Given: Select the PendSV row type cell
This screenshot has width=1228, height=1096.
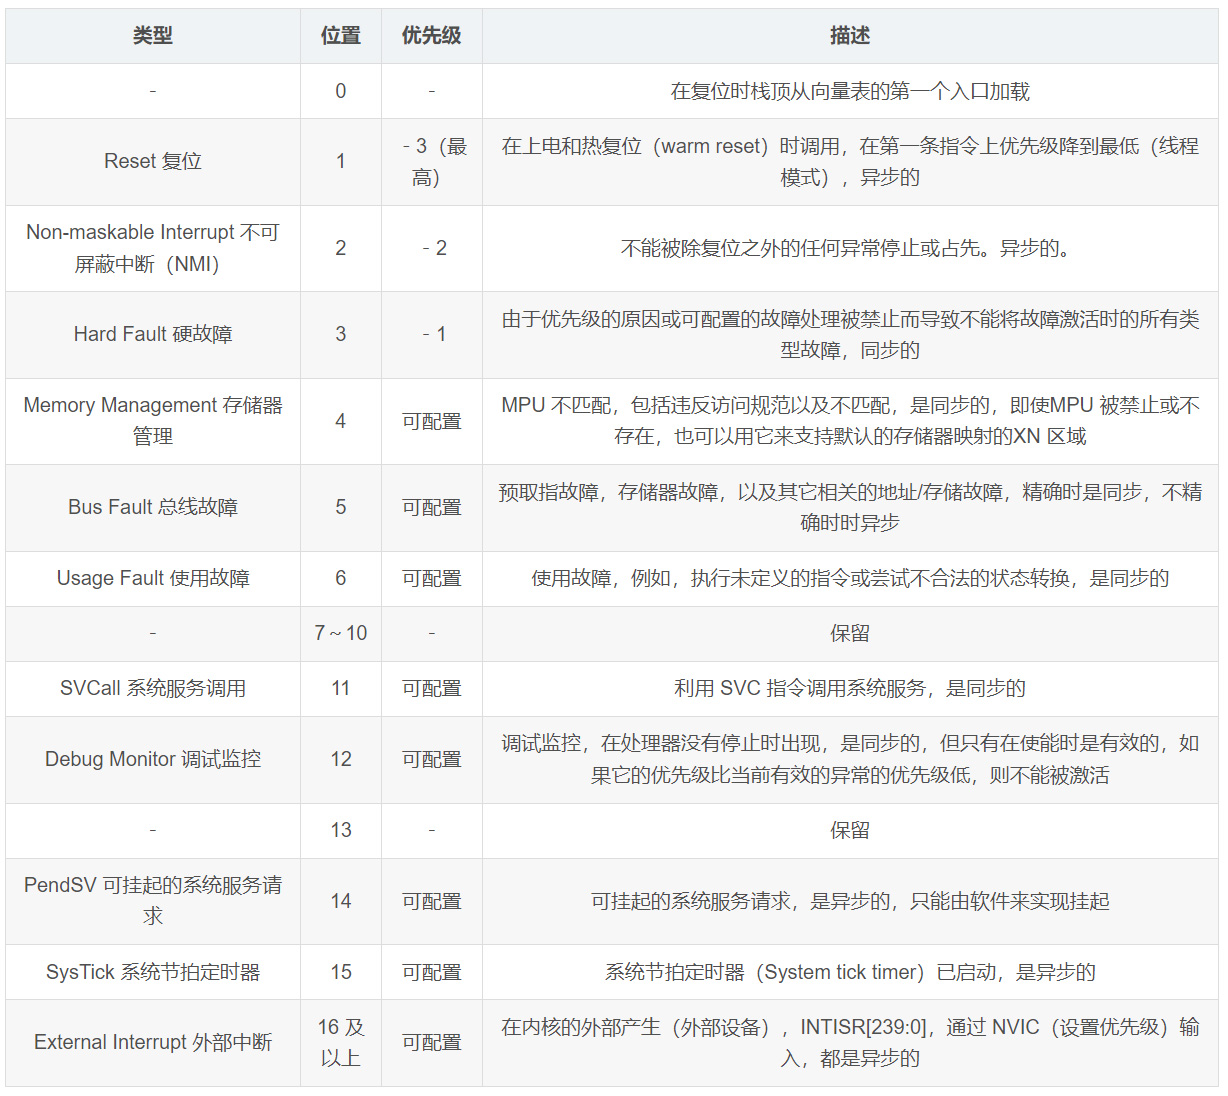Looking at the screenshot, I should 153,901.
